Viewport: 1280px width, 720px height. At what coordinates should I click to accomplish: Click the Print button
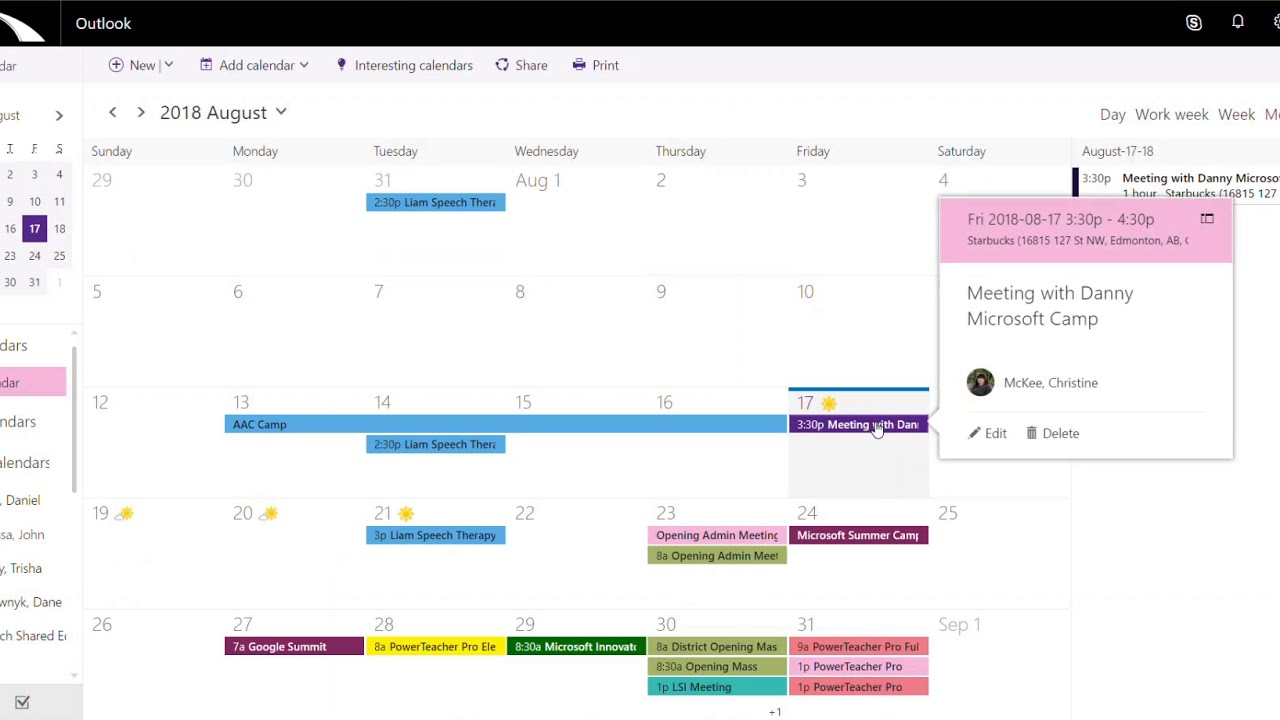[596, 65]
